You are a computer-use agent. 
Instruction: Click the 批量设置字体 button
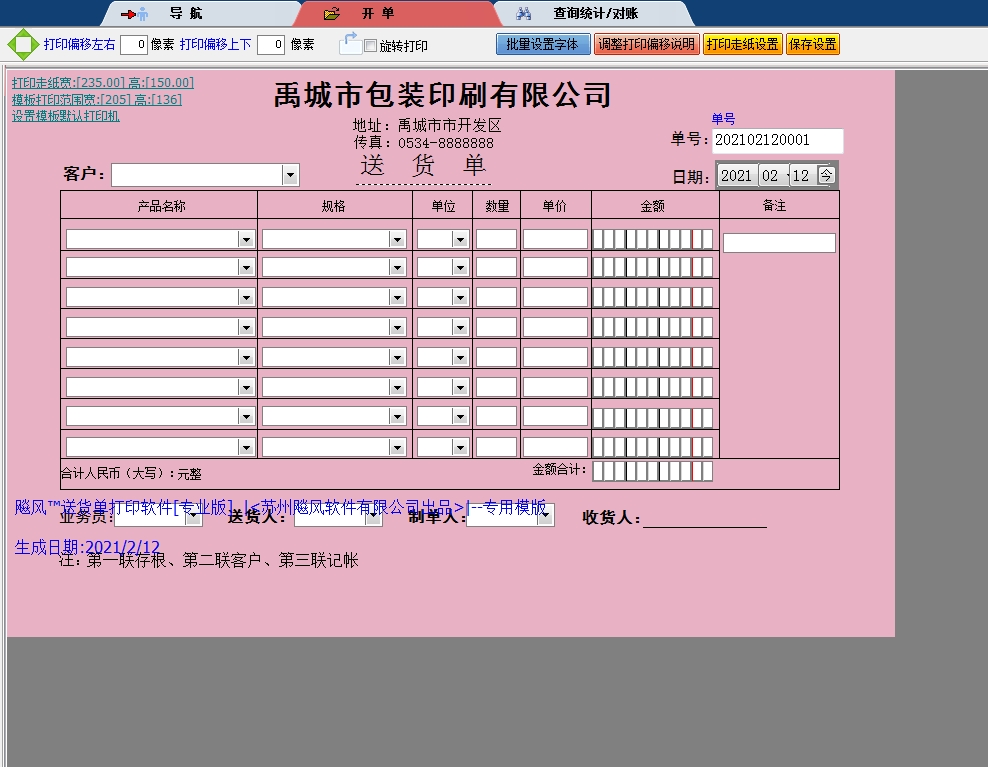point(542,45)
